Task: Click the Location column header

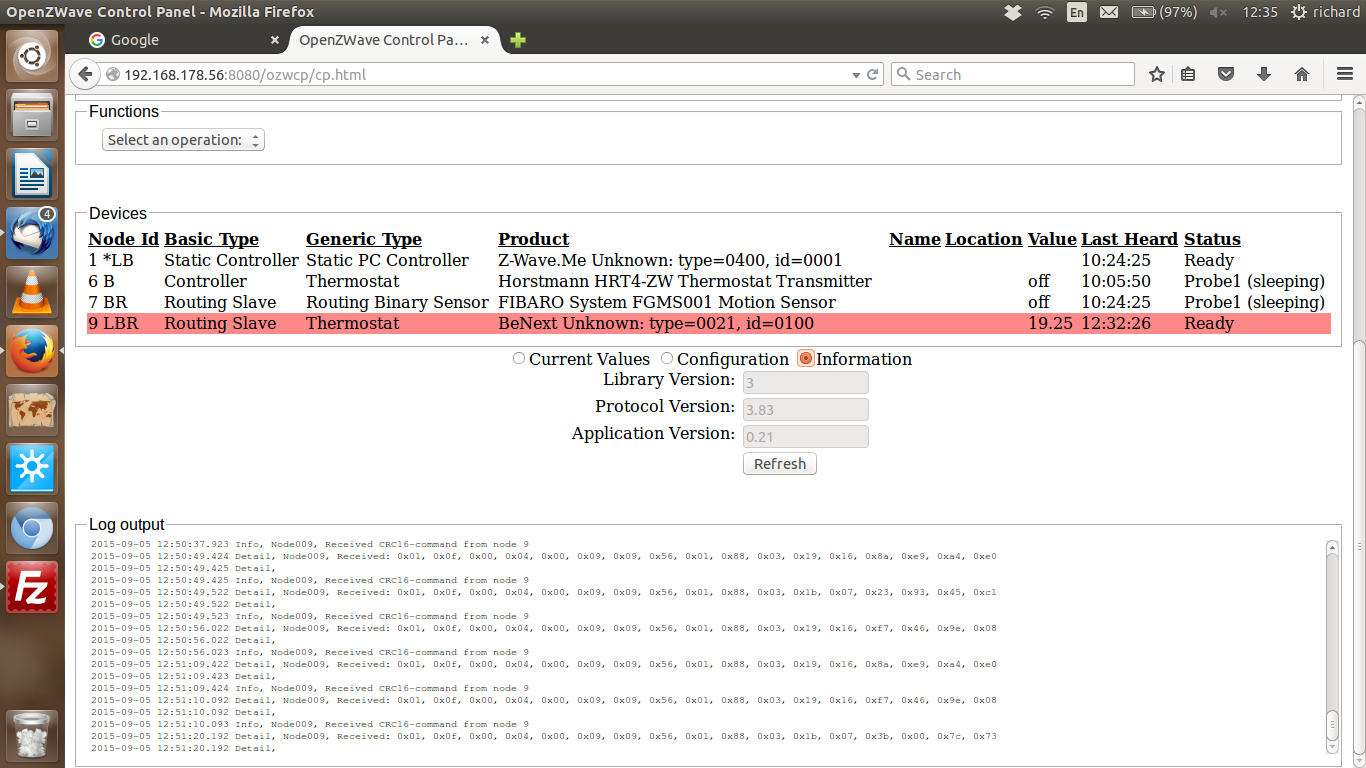Action: [x=984, y=239]
